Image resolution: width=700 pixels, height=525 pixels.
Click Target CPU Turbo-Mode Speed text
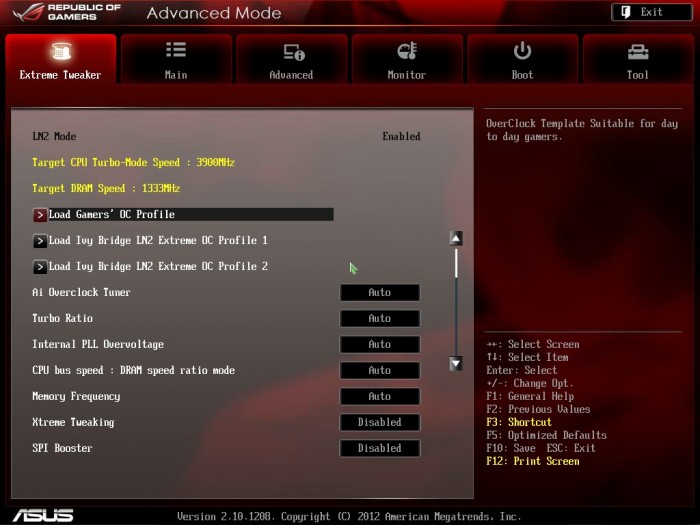(x=133, y=162)
